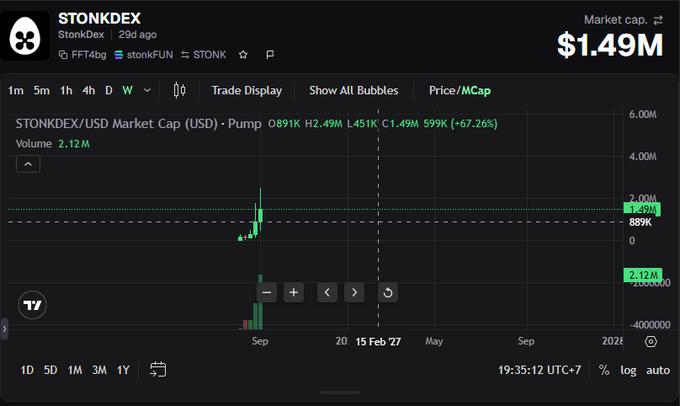Click the Volume 2.12M indicator label

pos(52,144)
